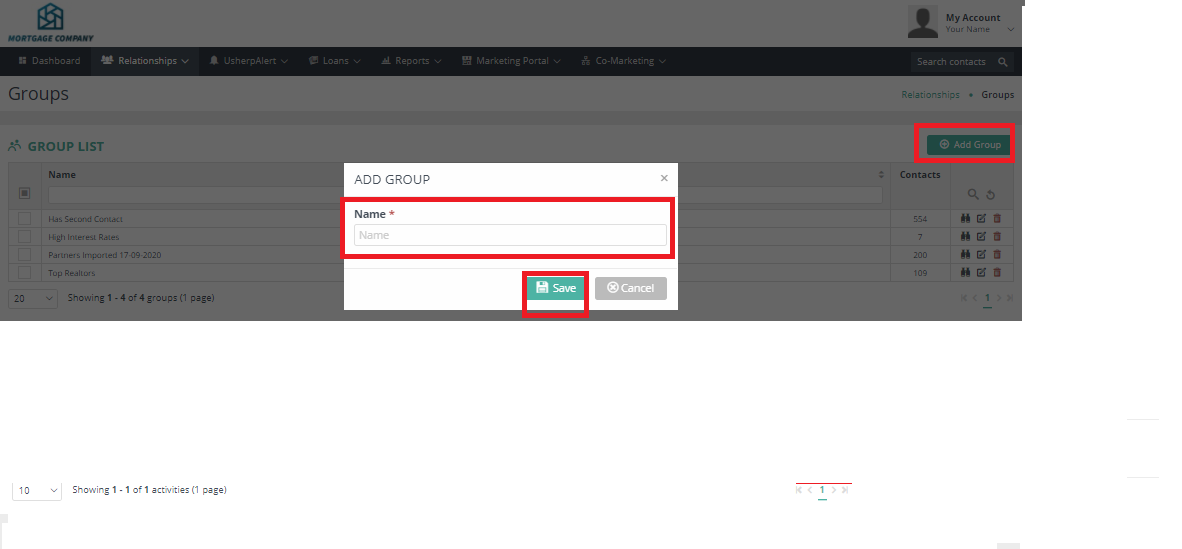
Task: Open the 20 per-page dropdown
Action: pos(33,298)
